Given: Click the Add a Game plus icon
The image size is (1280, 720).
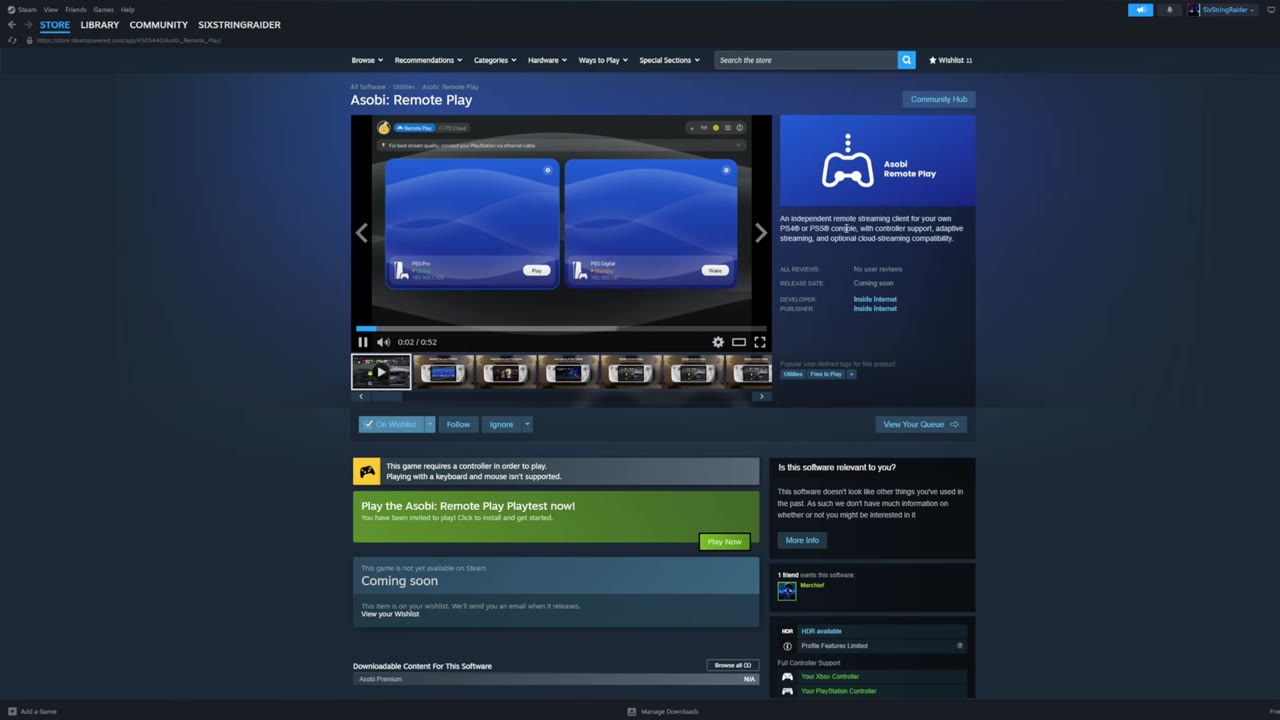Looking at the screenshot, I should coord(12,712).
